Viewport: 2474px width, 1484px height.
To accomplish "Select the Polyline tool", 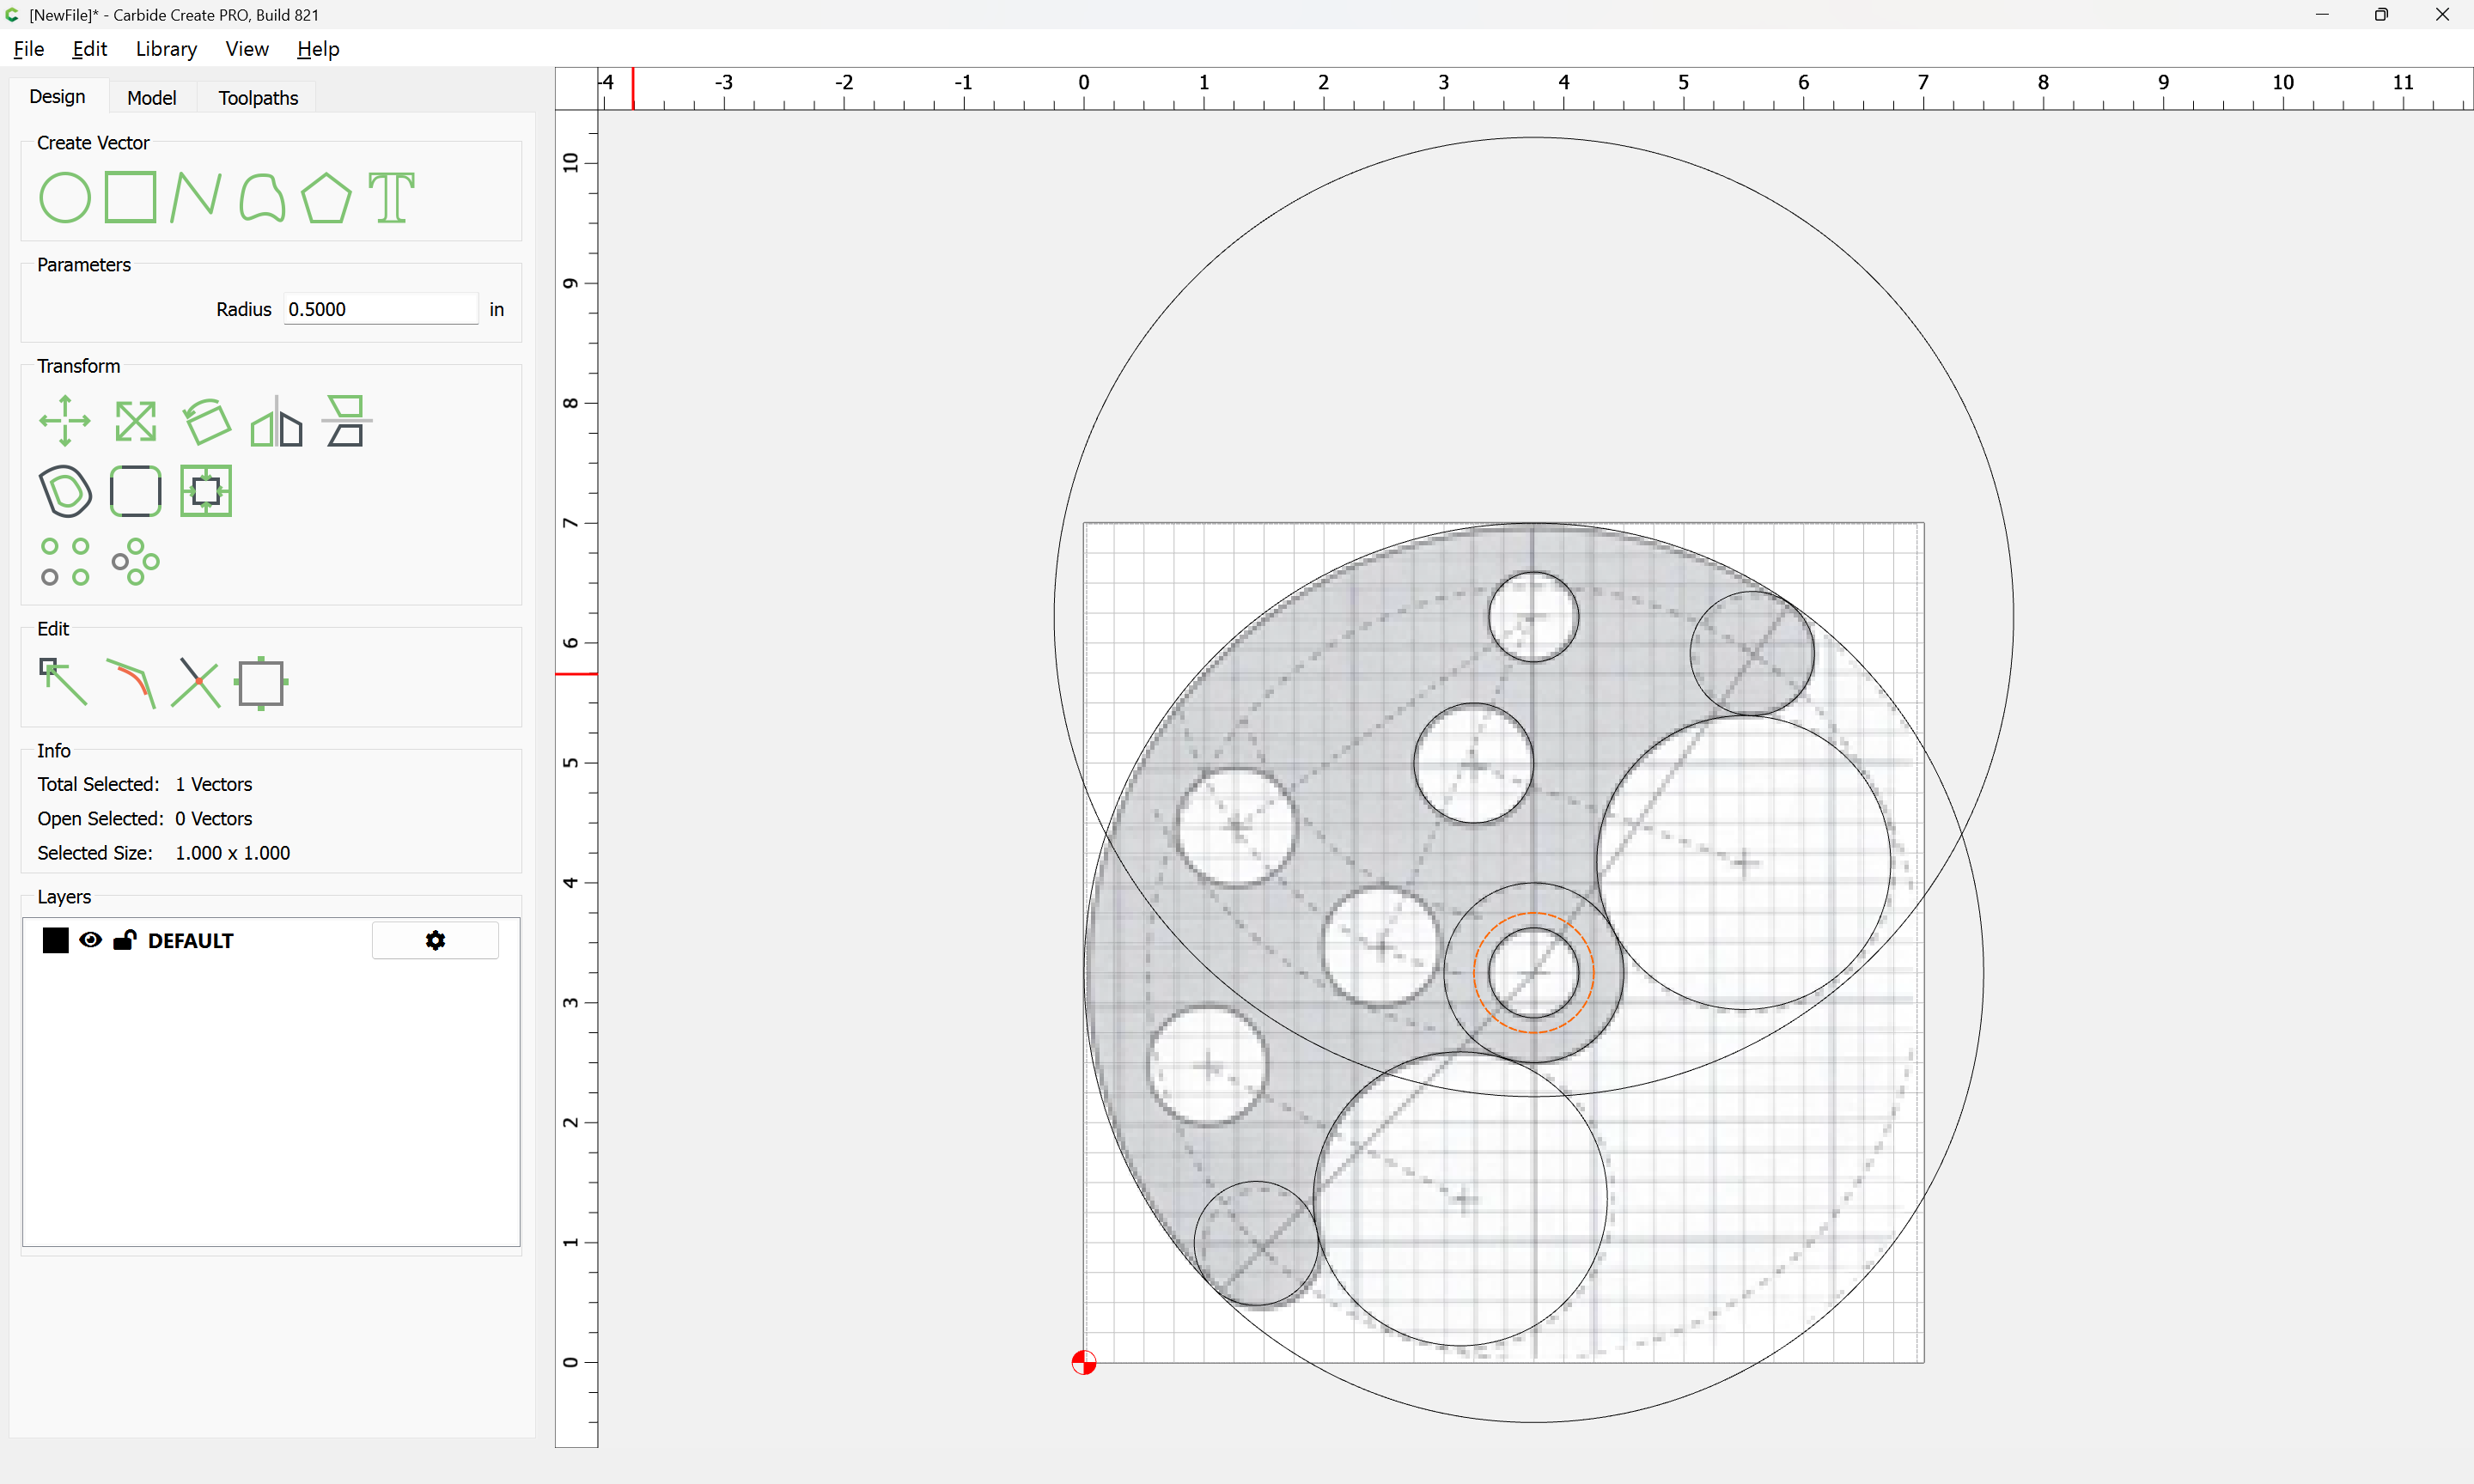I will (x=195, y=197).
